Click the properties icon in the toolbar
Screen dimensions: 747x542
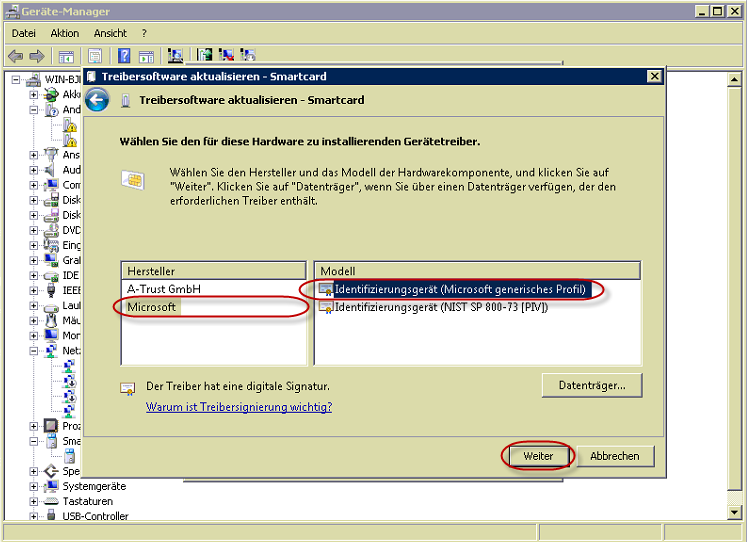(95, 56)
